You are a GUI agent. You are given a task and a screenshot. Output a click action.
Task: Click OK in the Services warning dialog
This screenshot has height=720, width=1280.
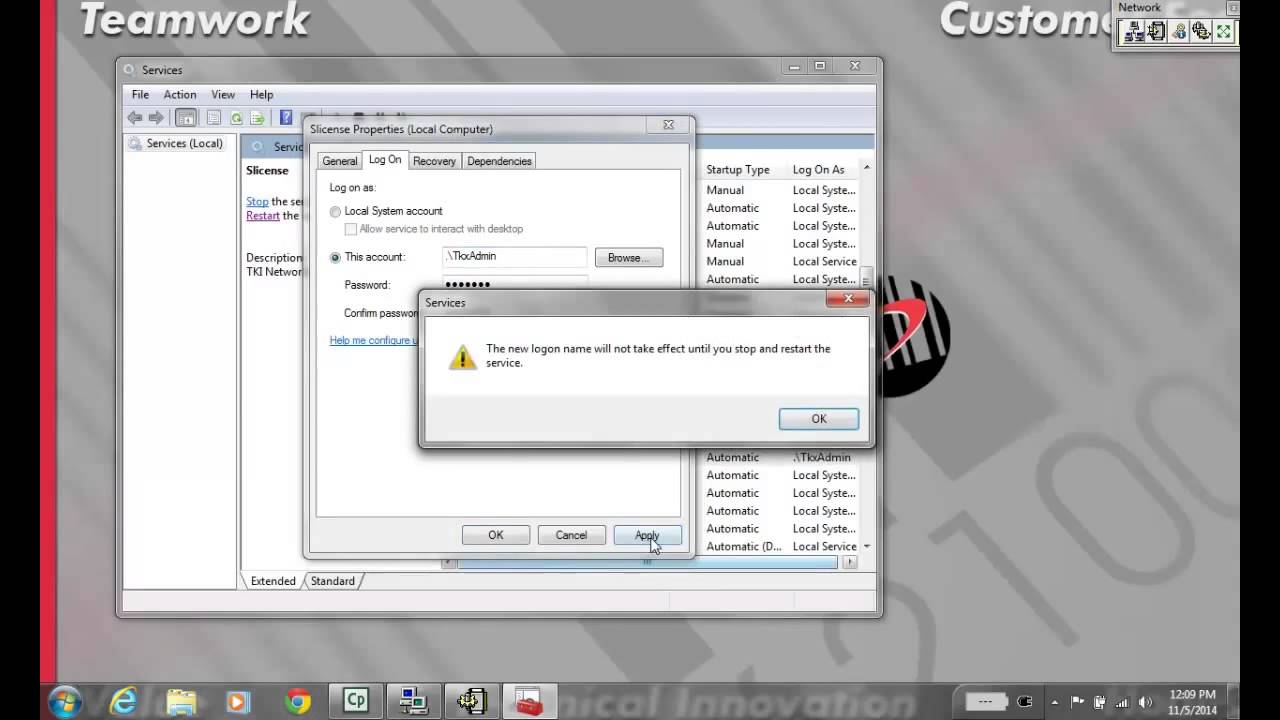818,419
